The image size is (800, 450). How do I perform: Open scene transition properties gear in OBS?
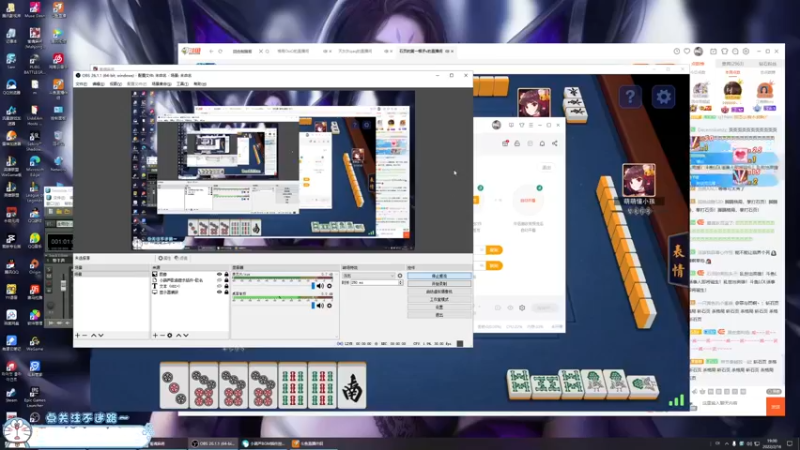pos(399,276)
